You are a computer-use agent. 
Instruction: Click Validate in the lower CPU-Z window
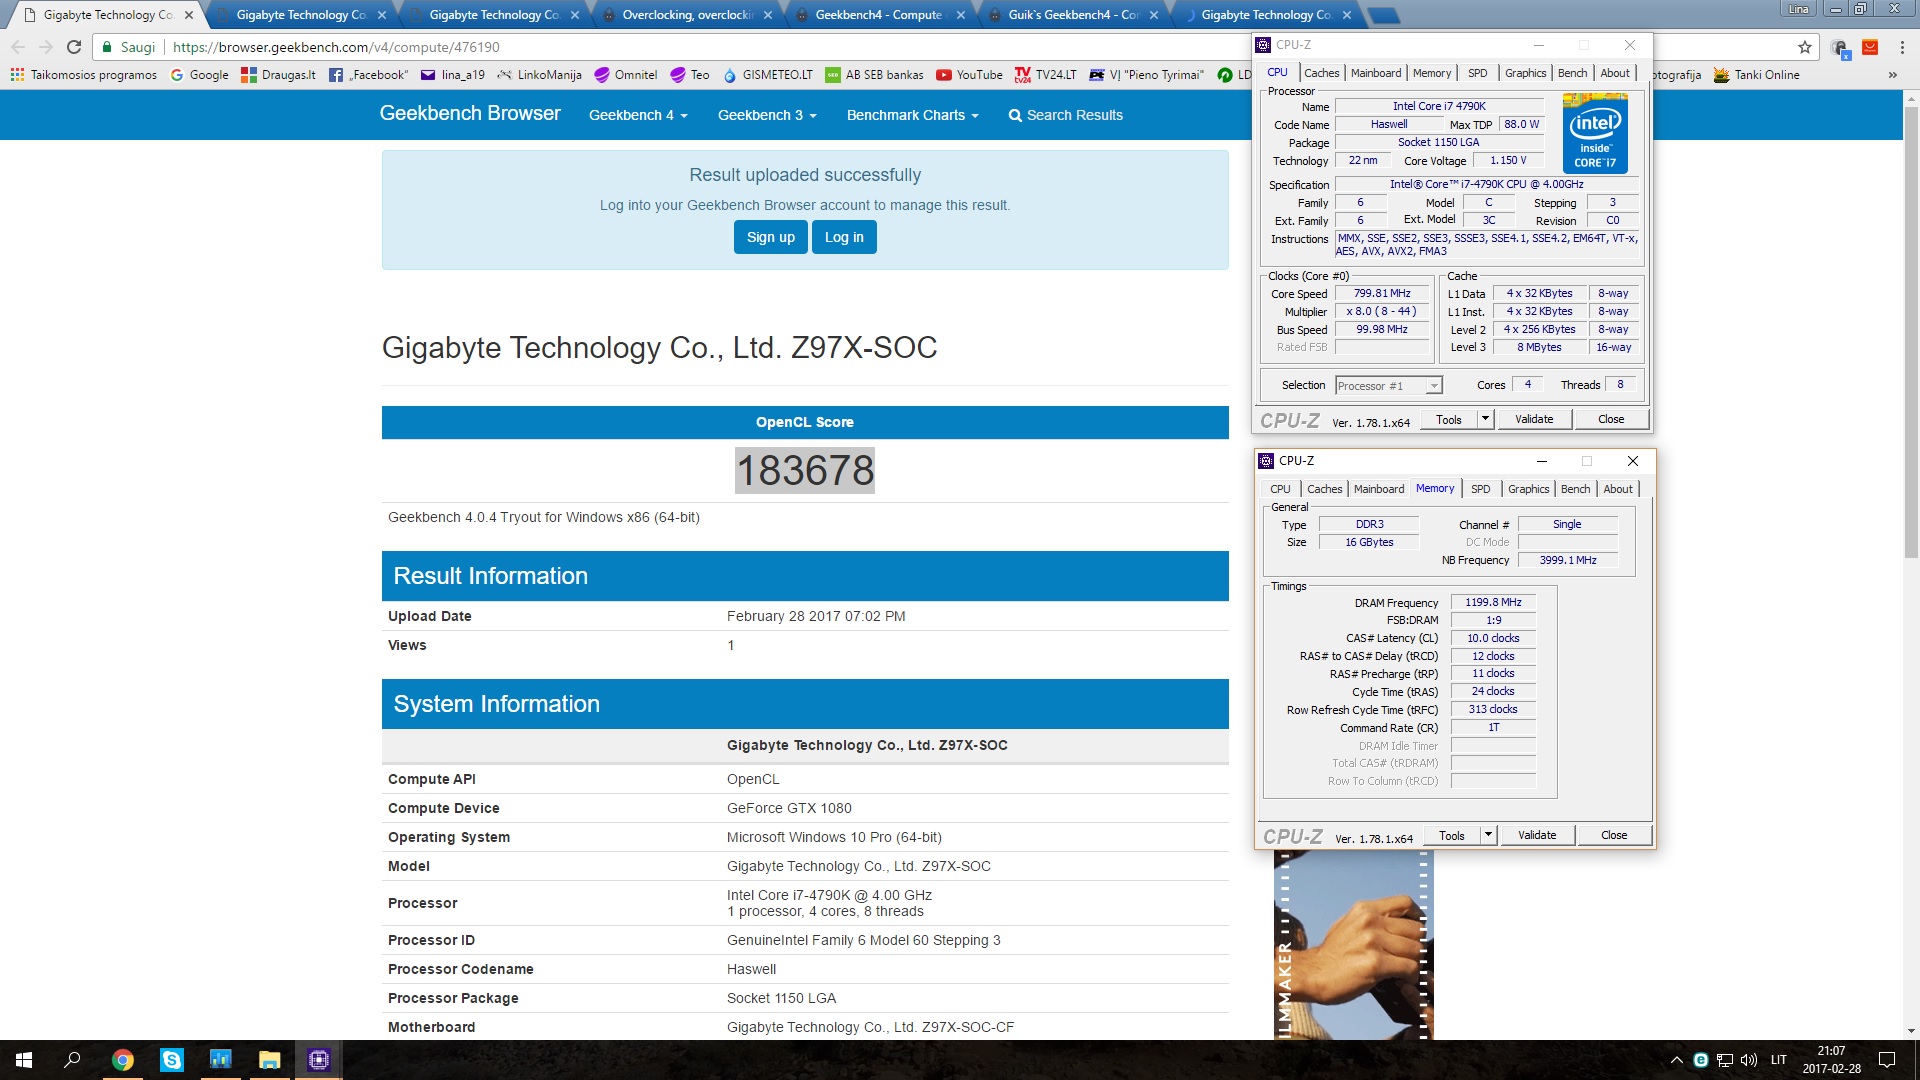click(x=1537, y=835)
